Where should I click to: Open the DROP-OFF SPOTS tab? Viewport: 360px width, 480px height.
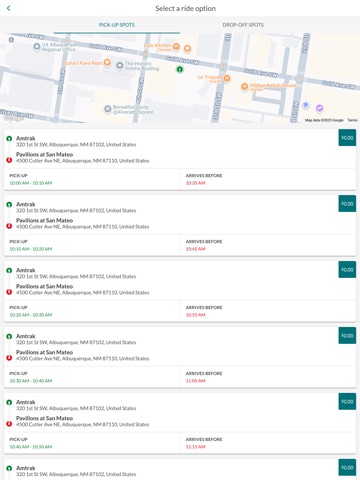pyautogui.click(x=243, y=25)
